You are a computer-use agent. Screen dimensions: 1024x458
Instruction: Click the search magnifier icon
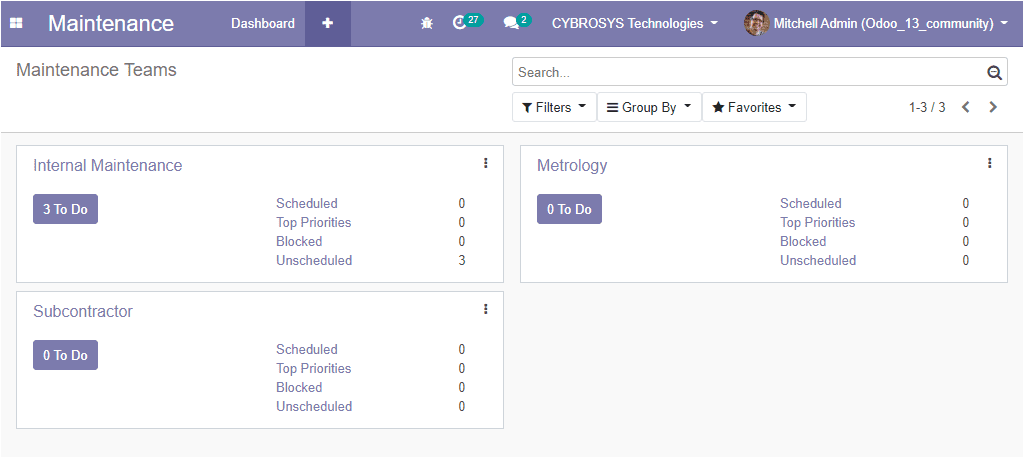click(994, 72)
